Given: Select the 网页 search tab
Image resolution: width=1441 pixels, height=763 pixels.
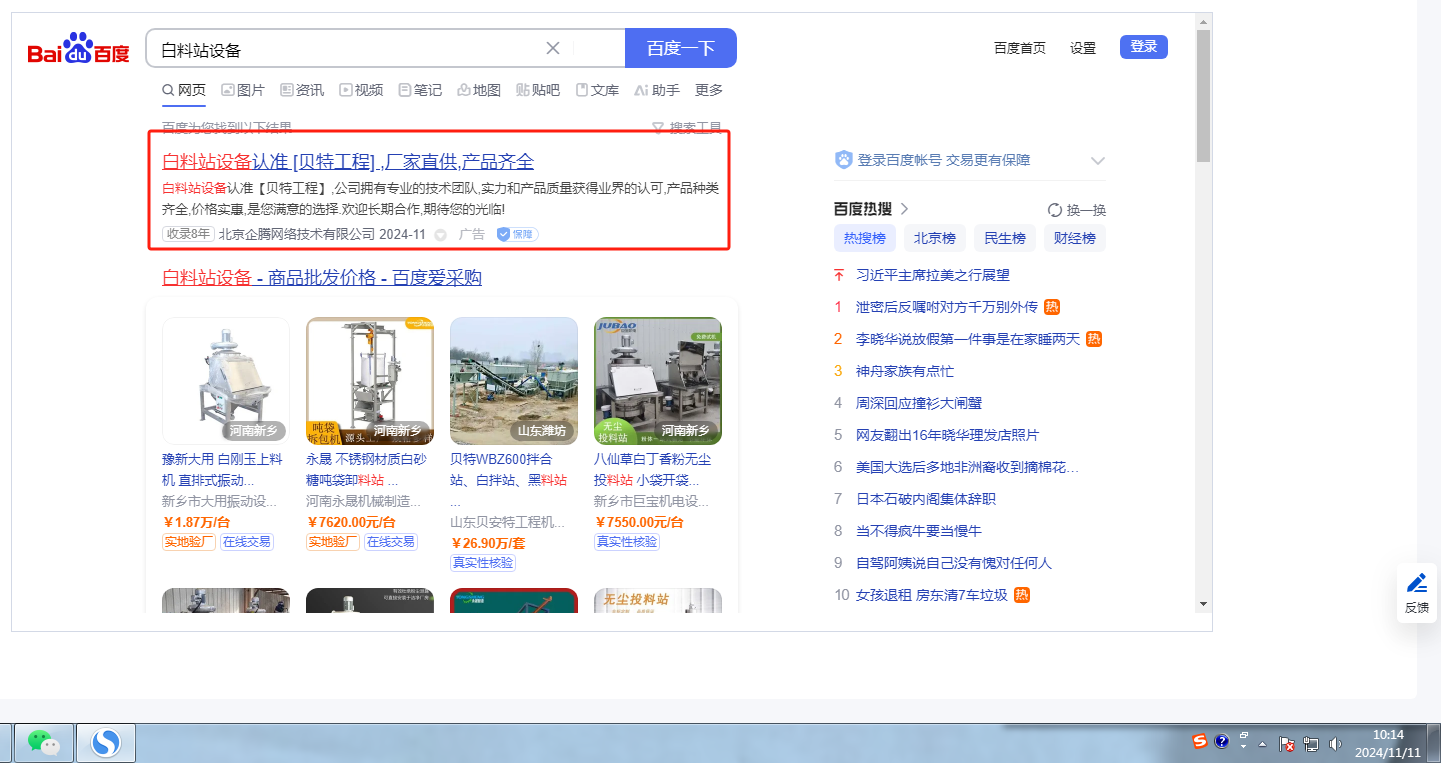Looking at the screenshot, I should [184, 90].
